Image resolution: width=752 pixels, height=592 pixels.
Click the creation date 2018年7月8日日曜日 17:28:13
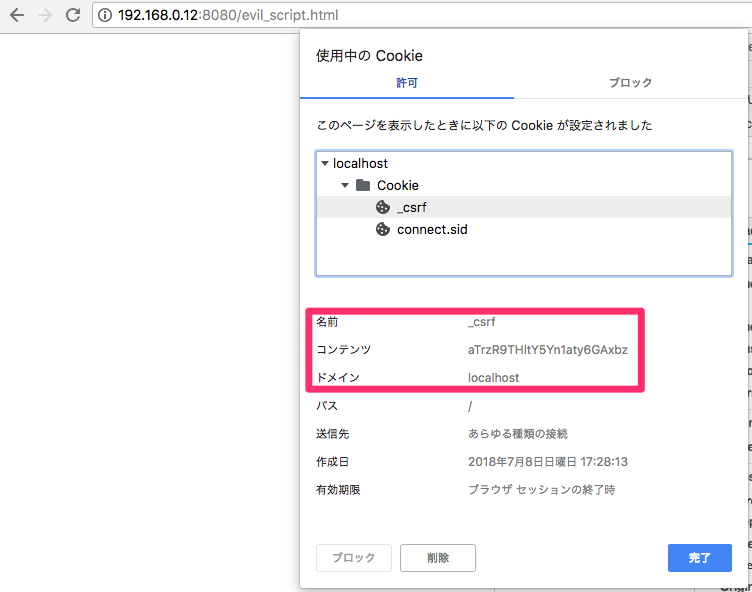[548, 462]
